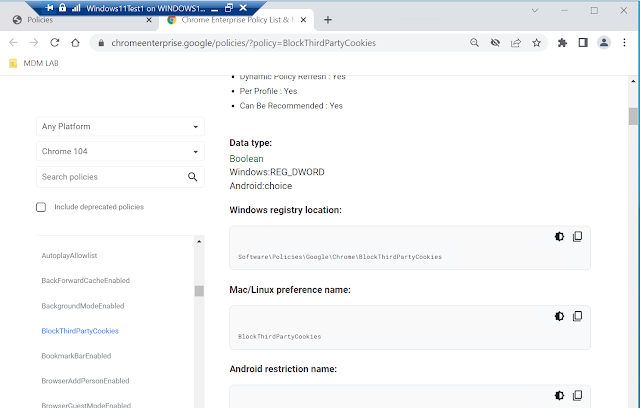Open the Chrome 104 version dropdown
Screen dimensions: 640x408
coord(120,151)
